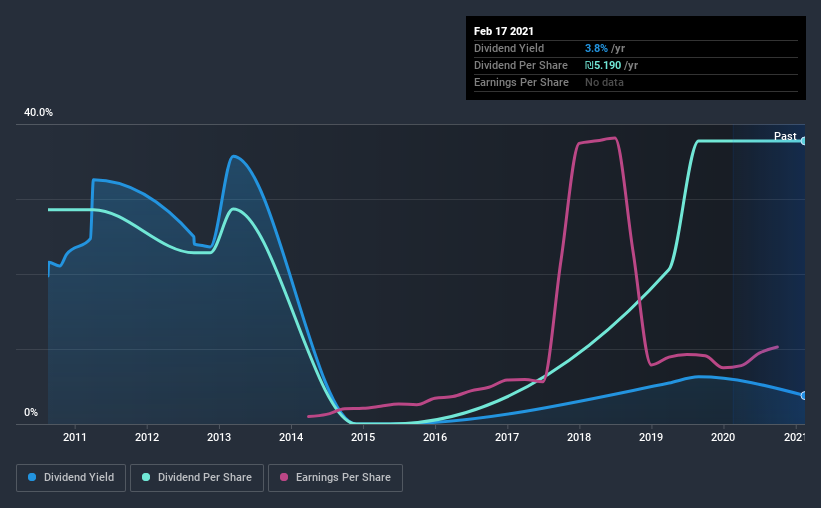Click the 'Past' label on chart
821x508 pixels.
[x=785, y=136]
